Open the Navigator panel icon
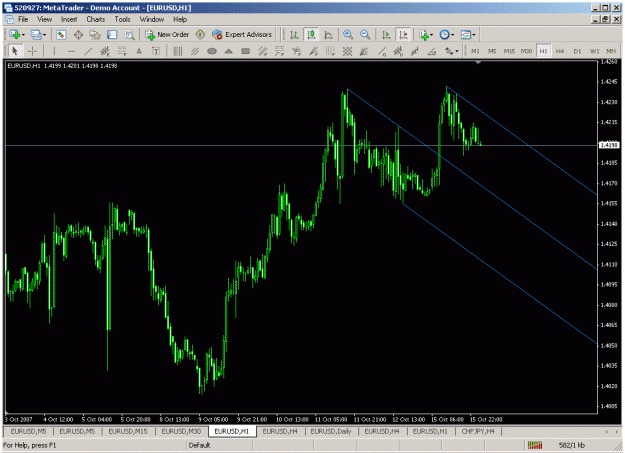Viewport: 625px width, 453px height. [95, 35]
